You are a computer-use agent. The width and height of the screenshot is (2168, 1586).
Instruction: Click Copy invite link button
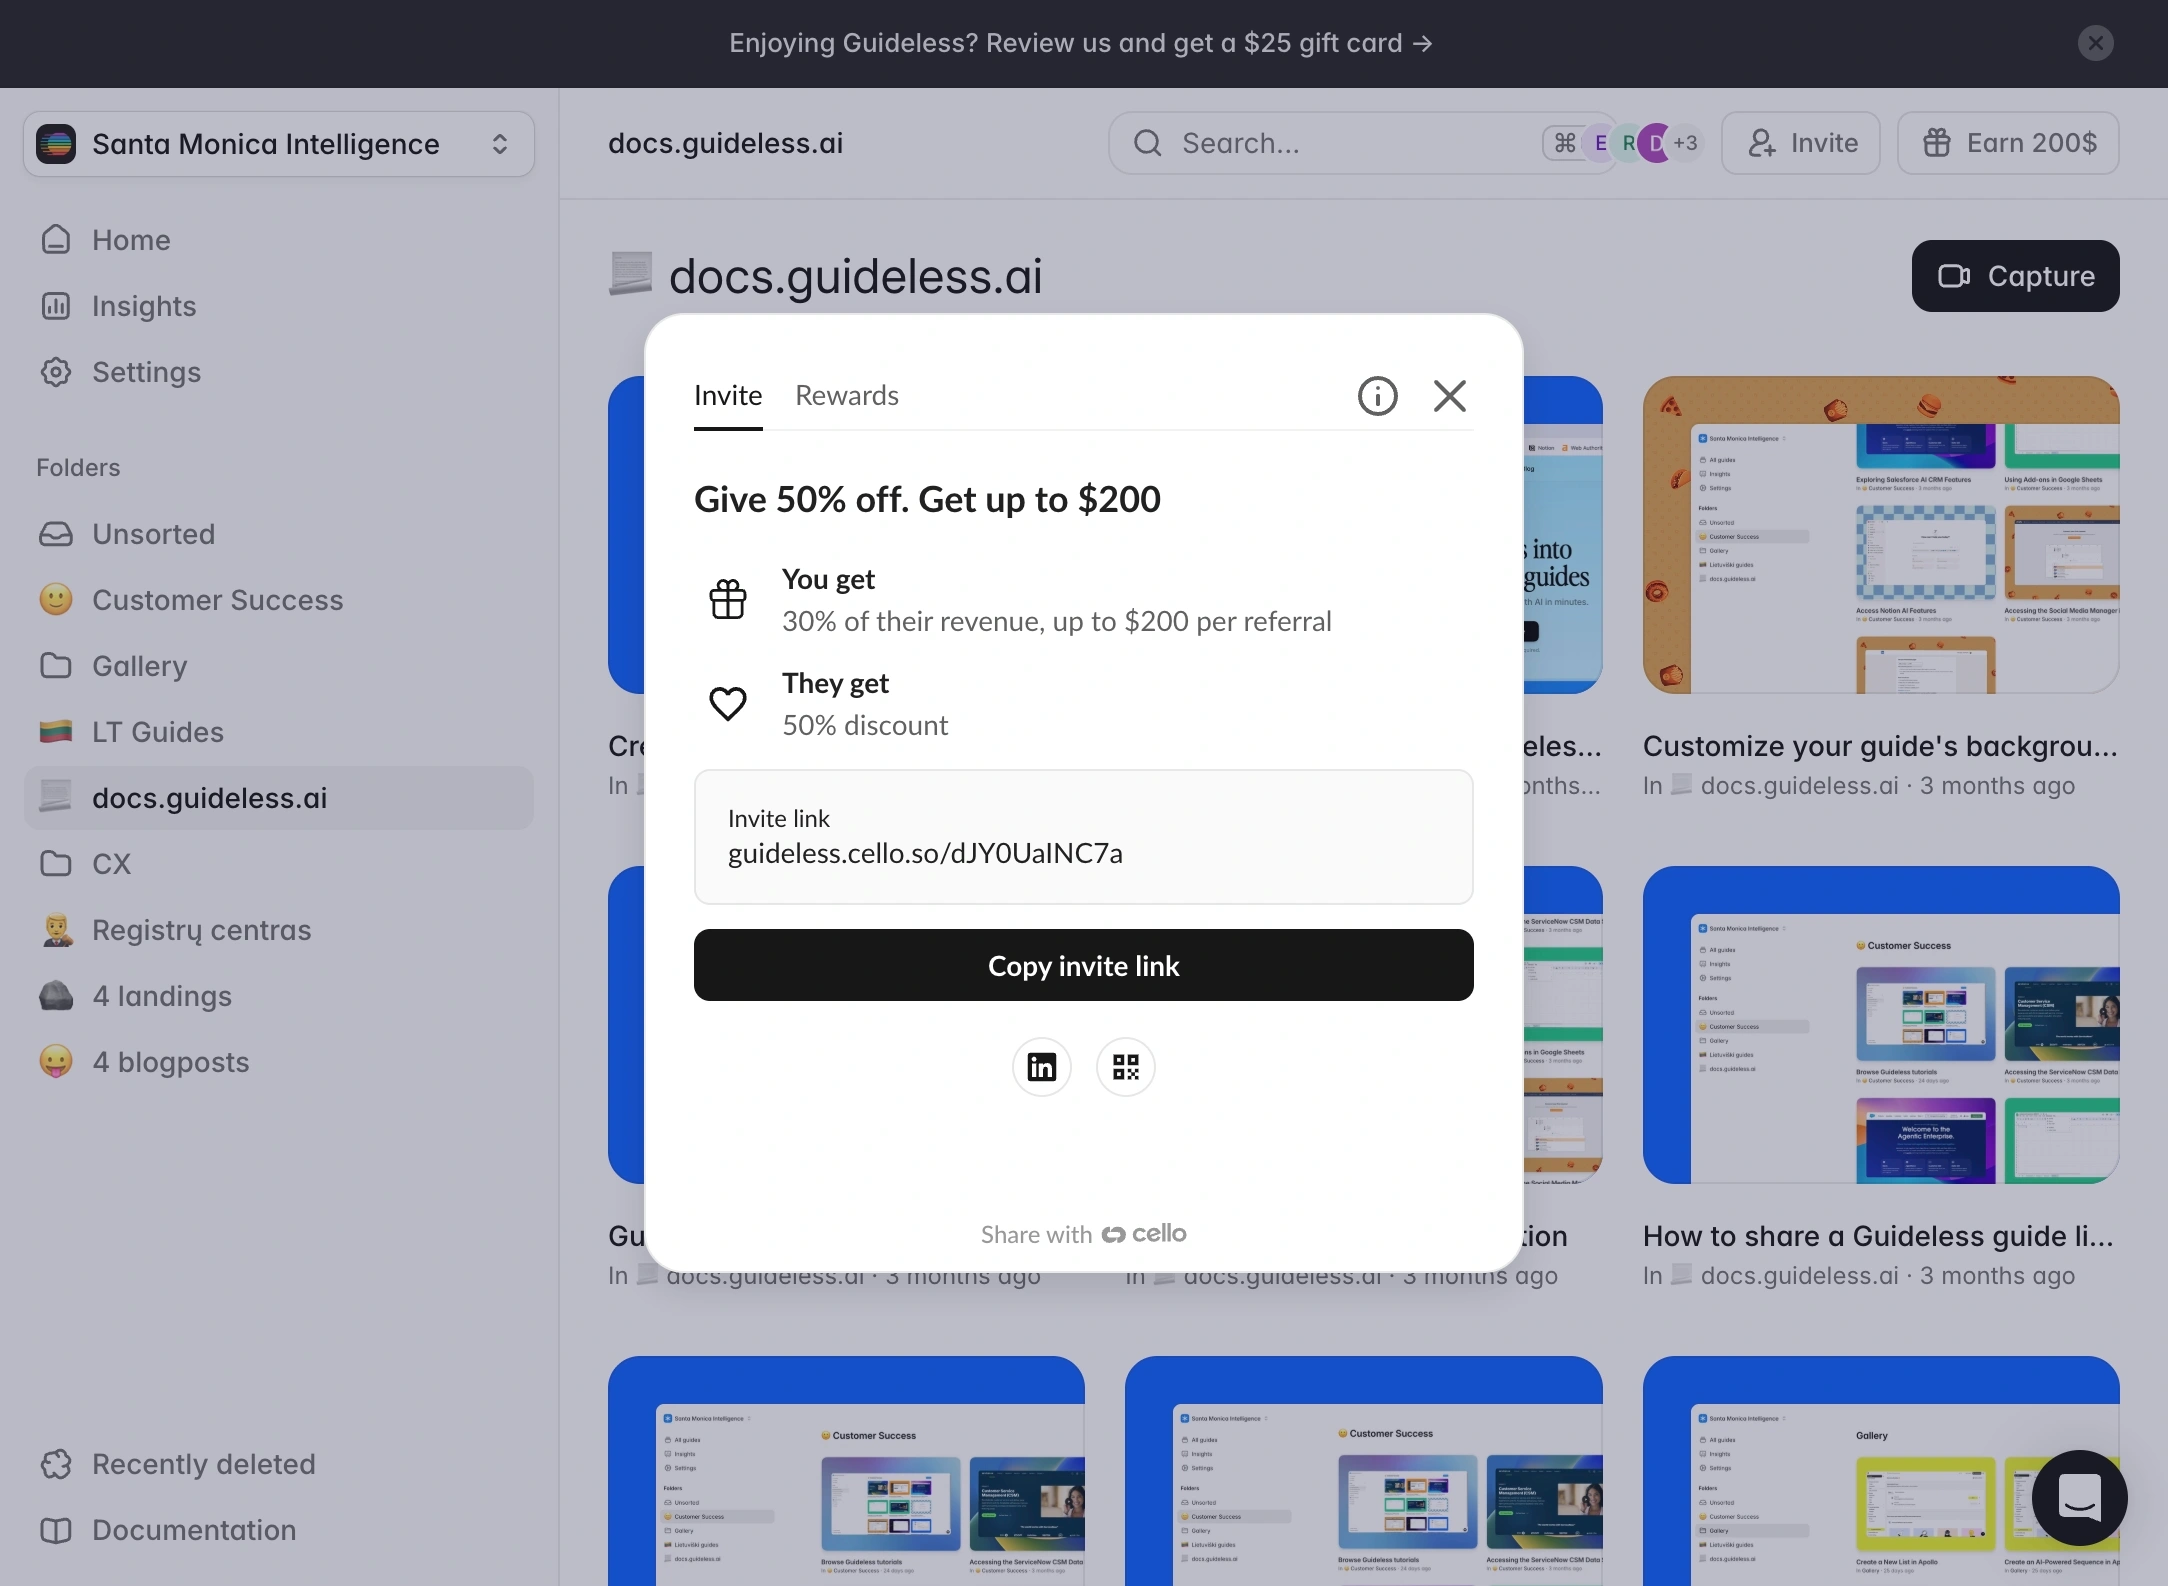[x=1083, y=965]
